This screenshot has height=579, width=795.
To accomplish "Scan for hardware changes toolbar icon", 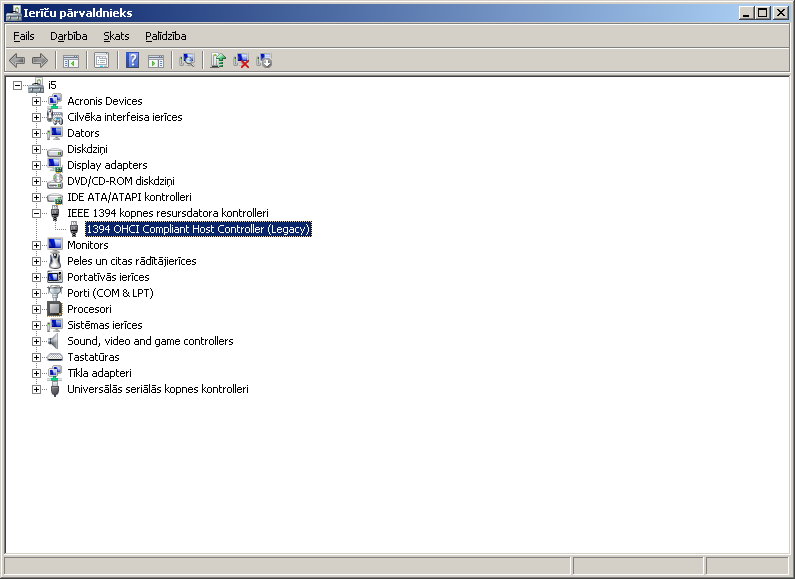I will [187, 61].
